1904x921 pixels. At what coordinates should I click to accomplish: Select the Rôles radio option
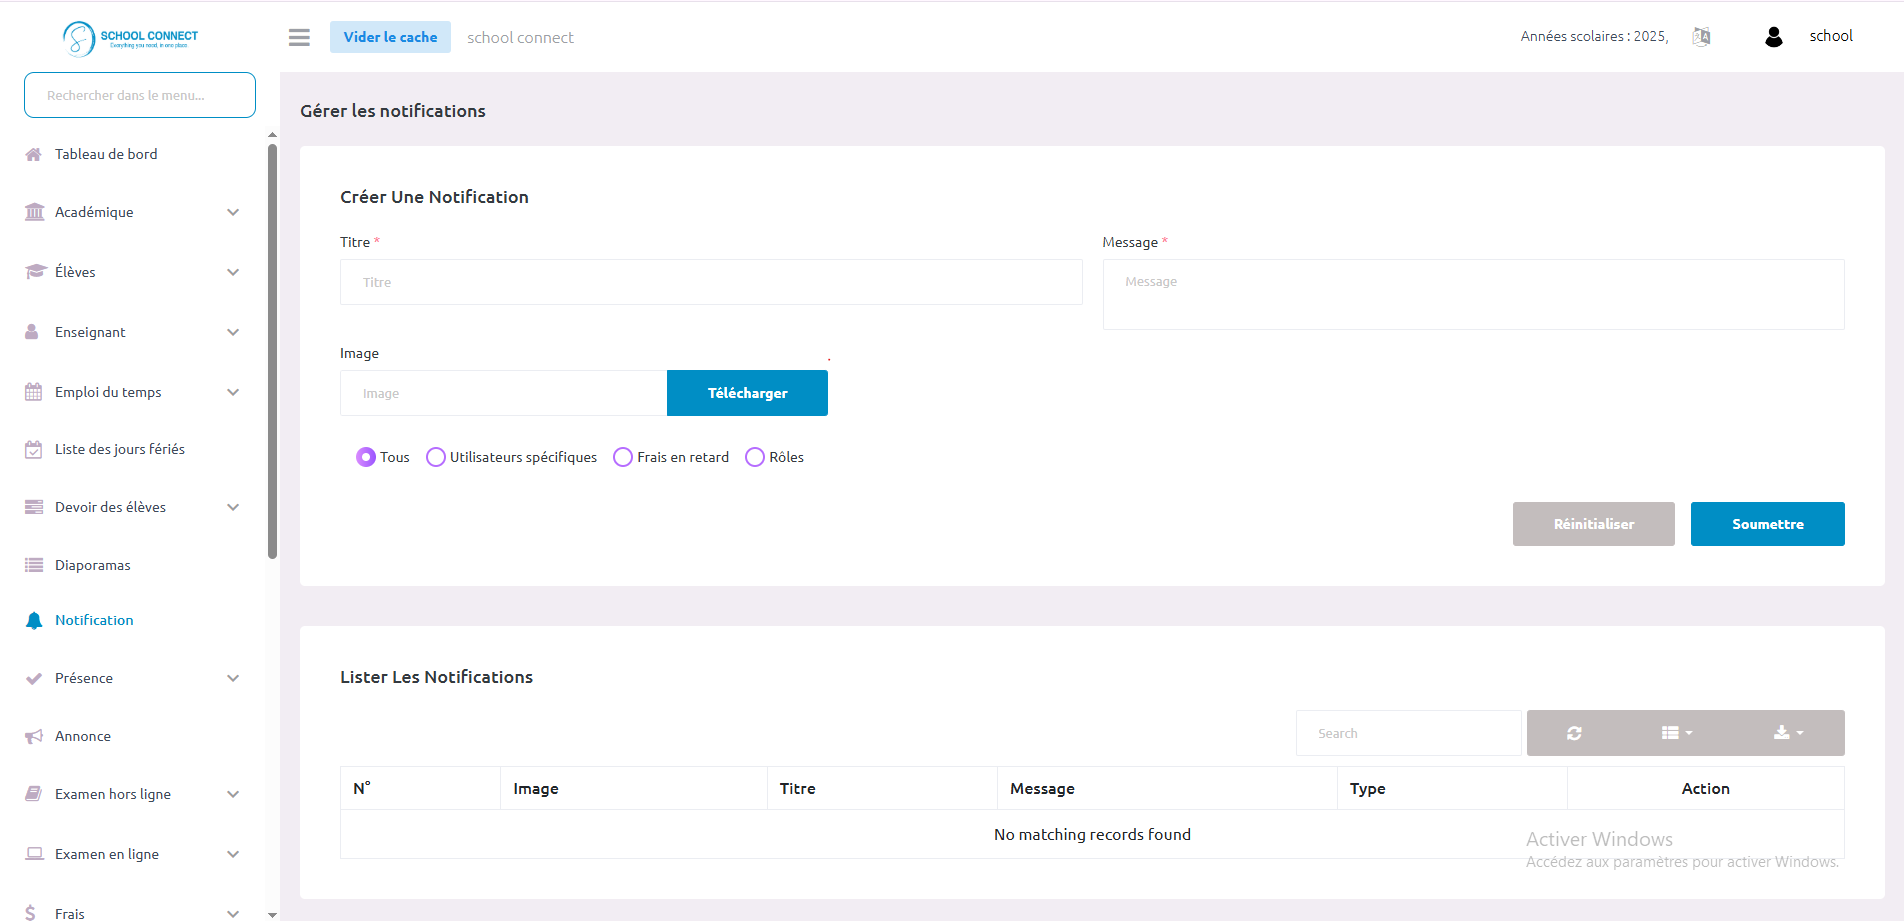755,457
